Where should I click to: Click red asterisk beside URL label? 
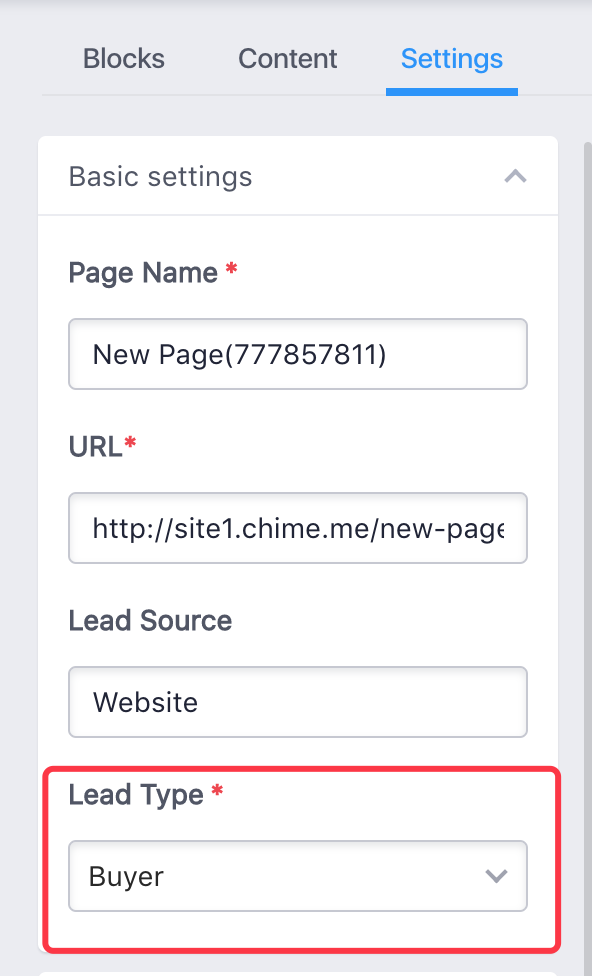pos(130,443)
